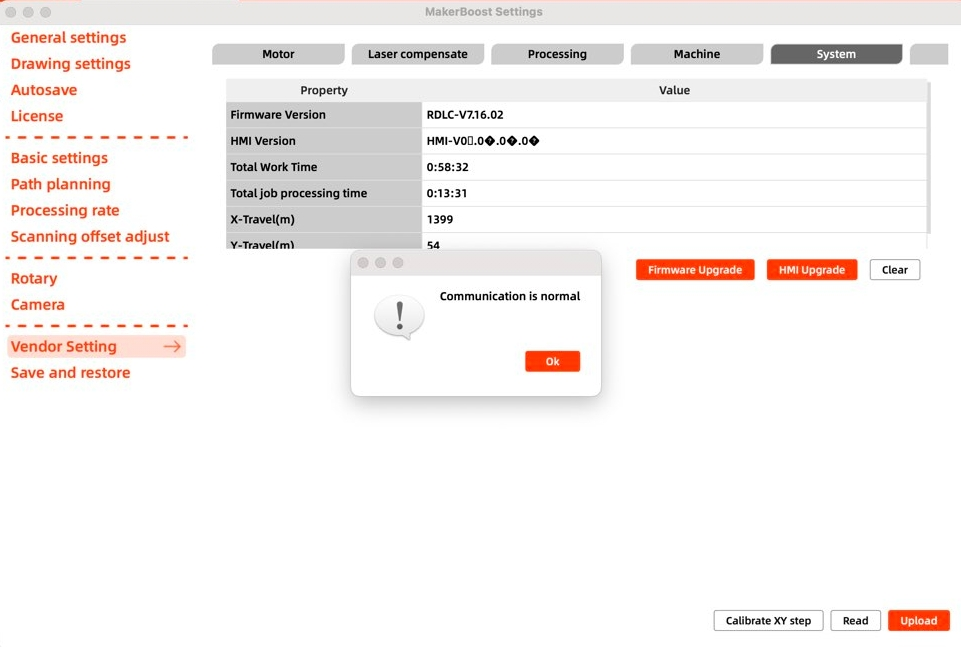
Task: Click Calibrate XY step button
Action: click(x=768, y=621)
